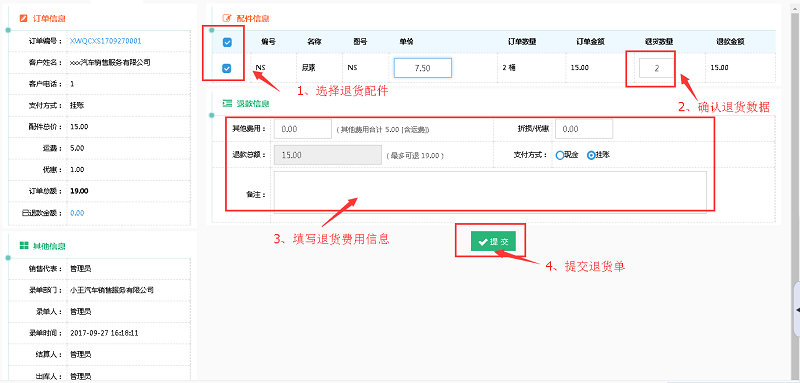Click the 退货数量 column header
This screenshot has width=800, height=383.
(x=659, y=42)
